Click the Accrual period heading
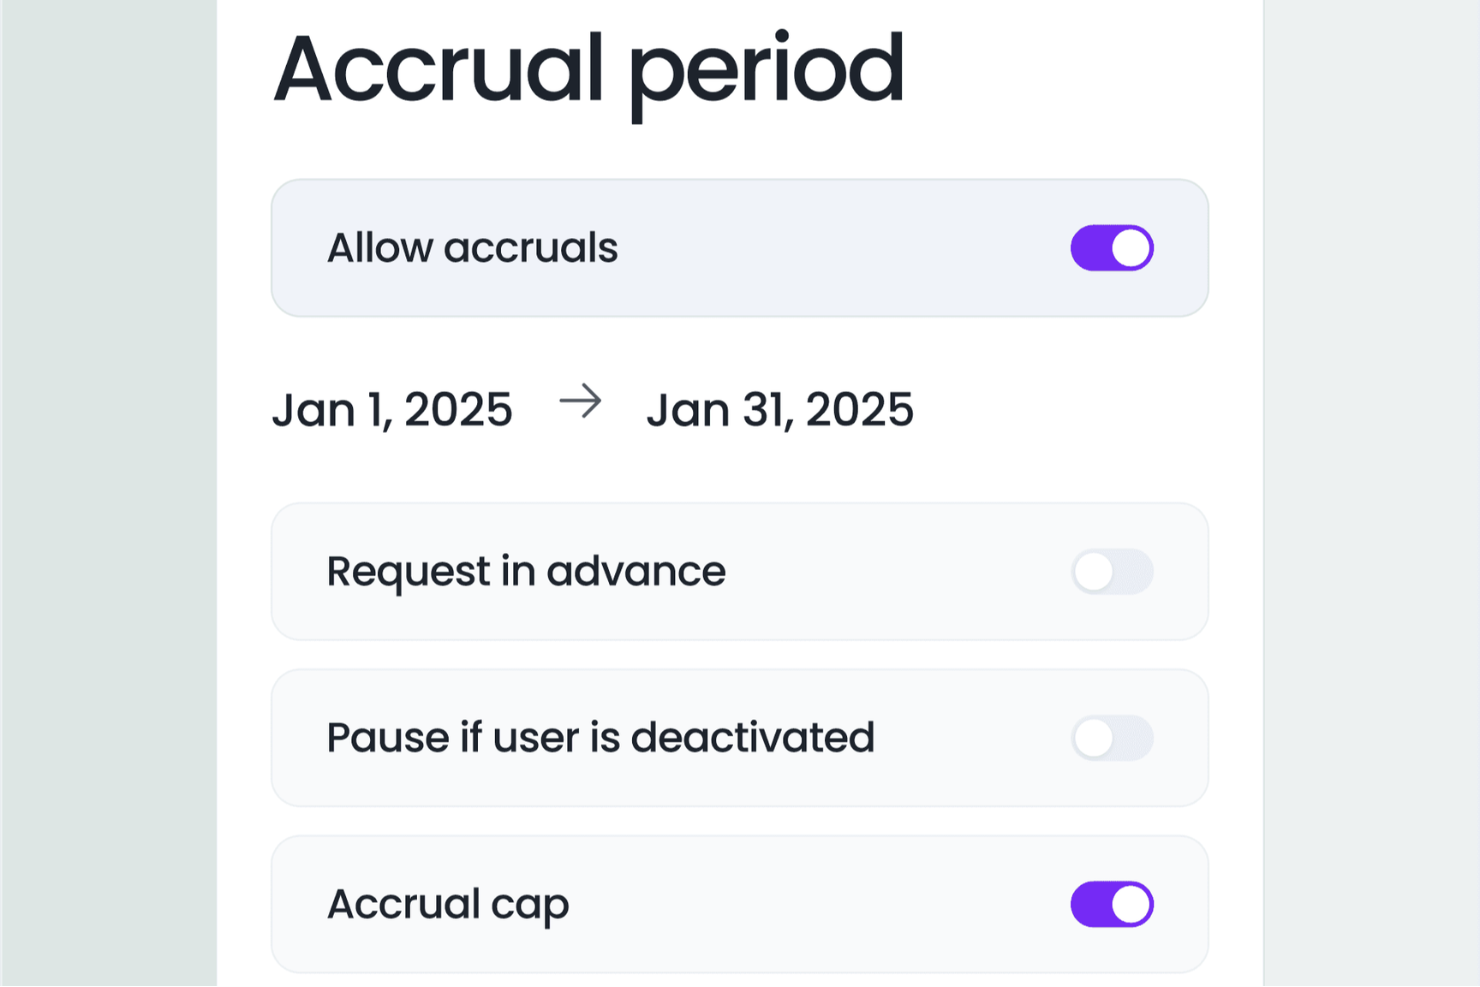This screenshot has width=1480, height=987. 588,70
